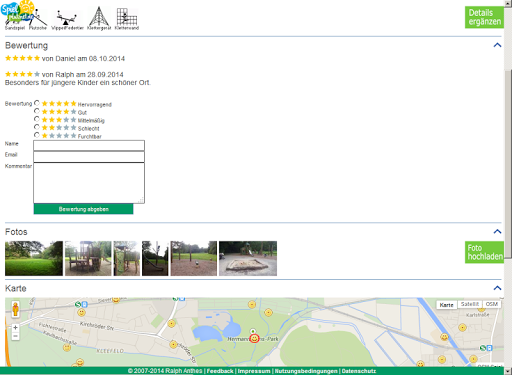
Task: Select the Furchtbar one-star rating
Action: pos(37,135)
